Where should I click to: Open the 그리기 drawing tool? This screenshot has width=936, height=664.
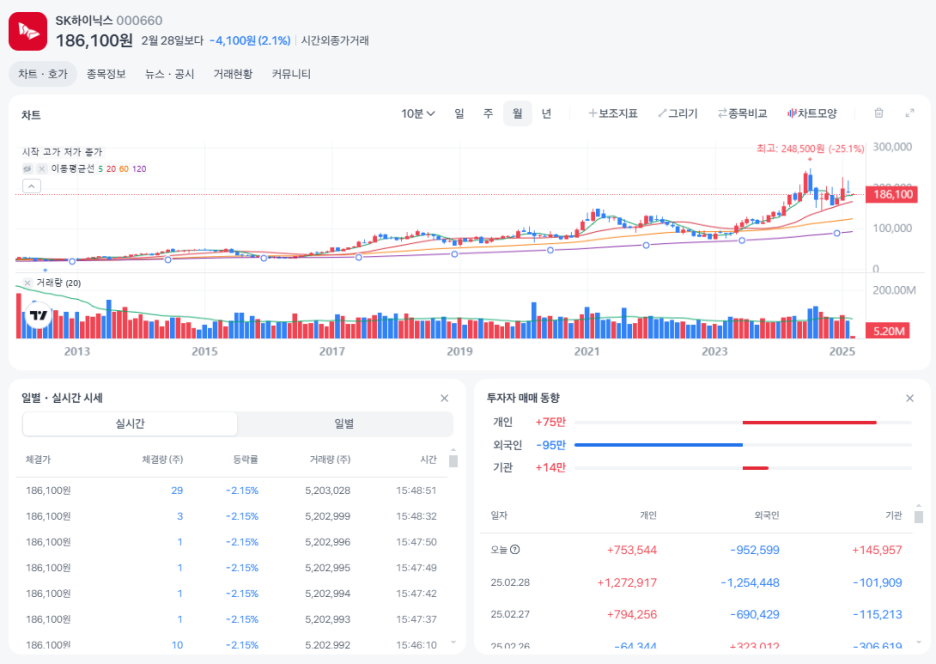pyautogui.click(x=678, y=113)
